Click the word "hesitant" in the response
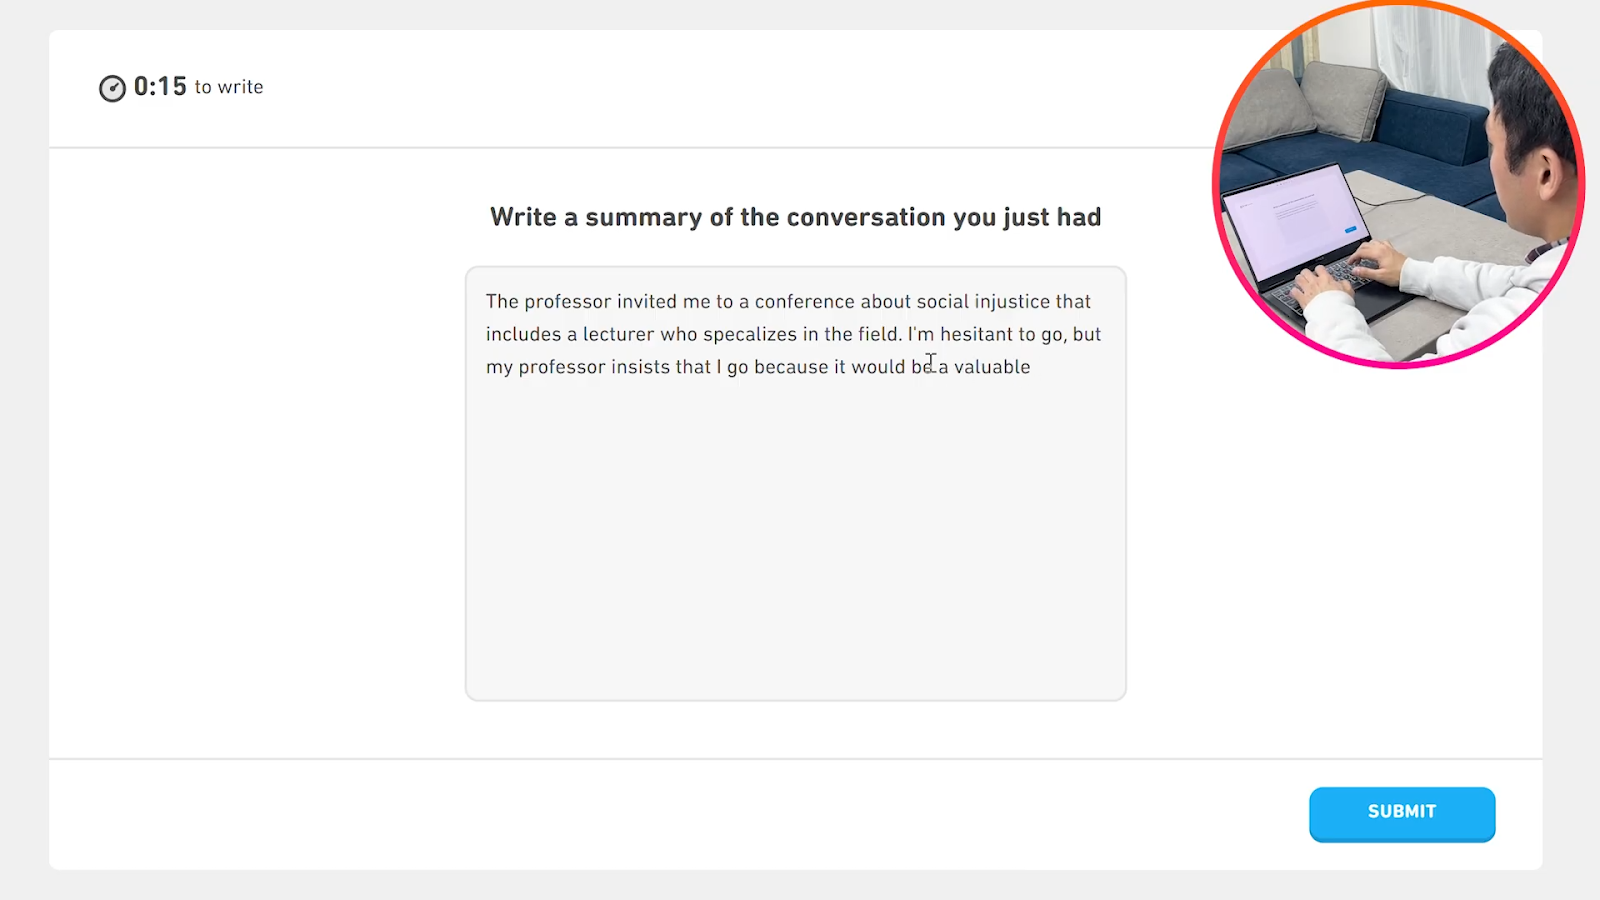The width and height of the screenshot is (1600, 900). (975, 335)
